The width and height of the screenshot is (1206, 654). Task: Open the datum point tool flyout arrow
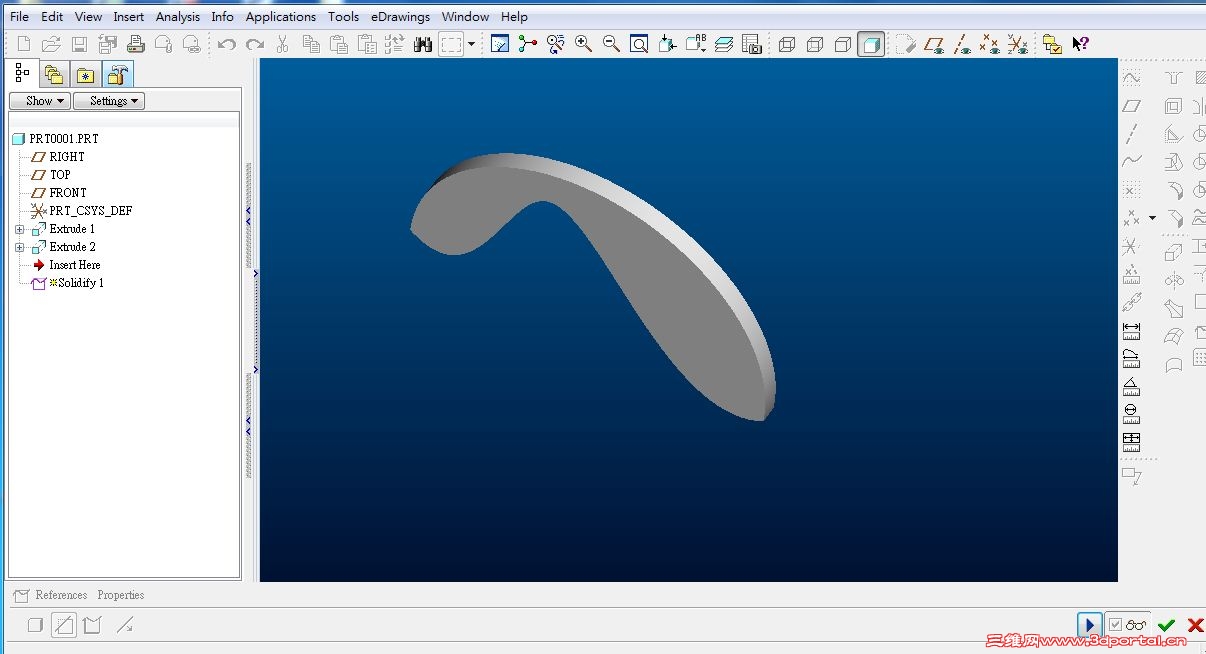(1152, 217)
